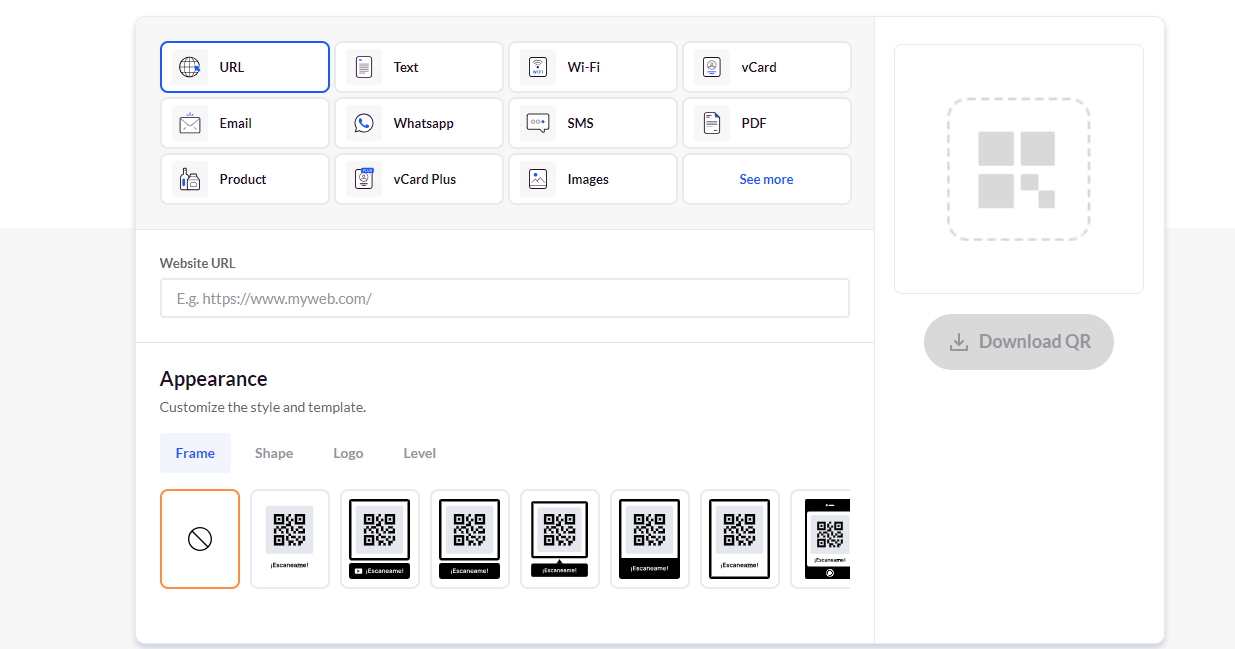Image resolution: width=1235 pixels, height=649 pixels.
Task: Focus the Website URL input field
Action: (505, 298)
